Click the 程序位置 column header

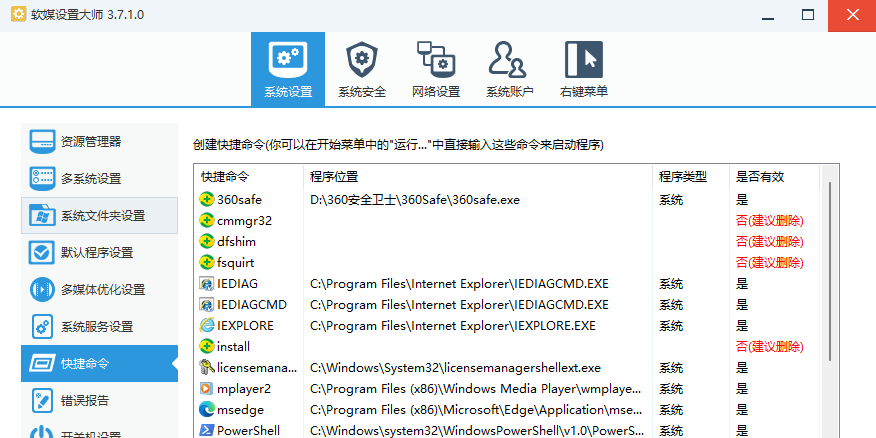[x=478, y=177]
